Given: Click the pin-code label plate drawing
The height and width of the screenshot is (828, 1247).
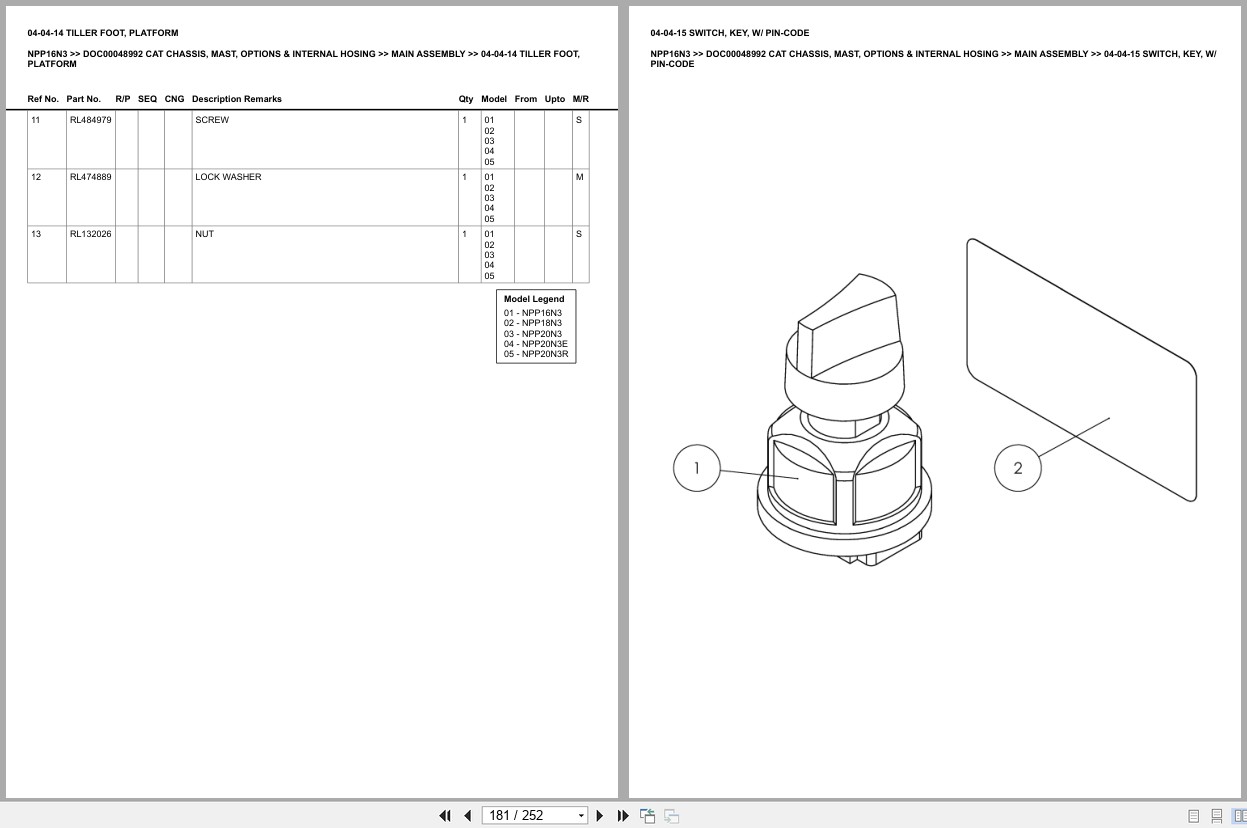Looking at the screenshot, I should [x=1081, y=369].
